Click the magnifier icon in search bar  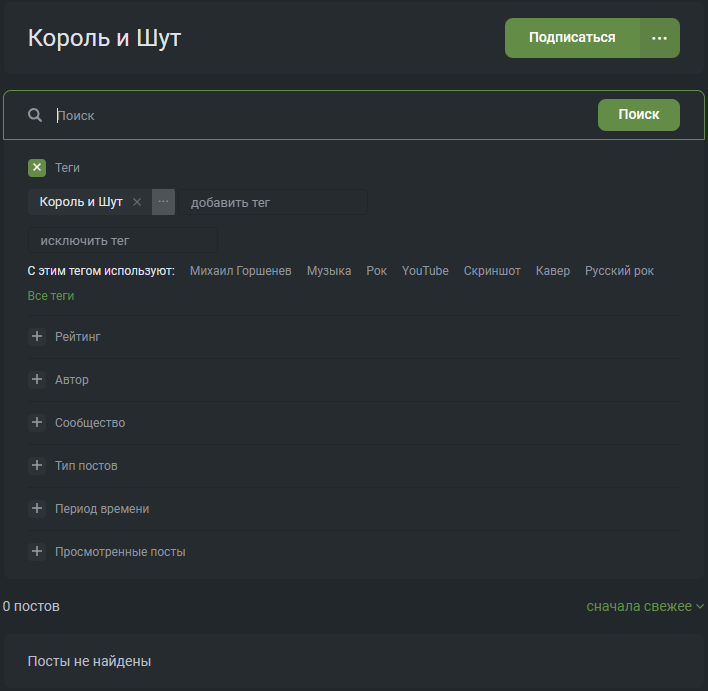(x=35, y=115)
